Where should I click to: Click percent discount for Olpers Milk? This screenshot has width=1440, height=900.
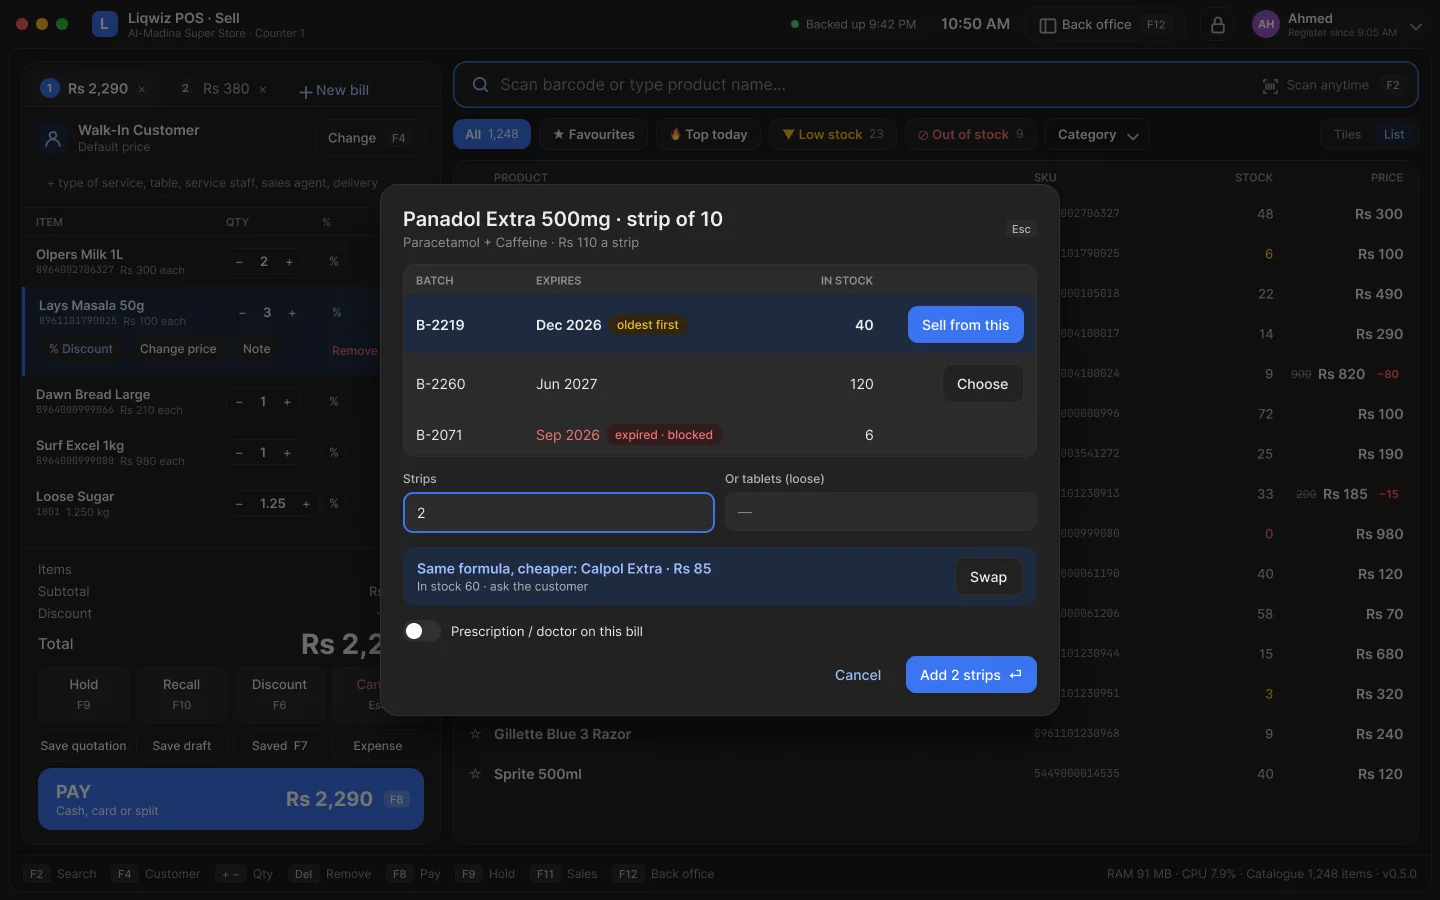click(333, 262)
